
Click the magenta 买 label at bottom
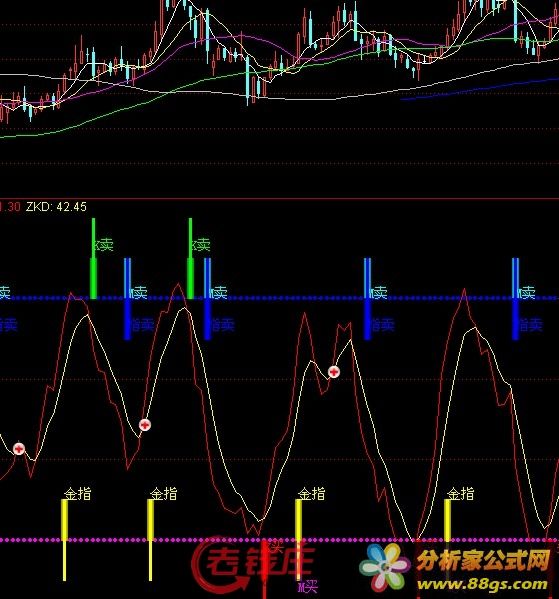(x=308, y=587)
